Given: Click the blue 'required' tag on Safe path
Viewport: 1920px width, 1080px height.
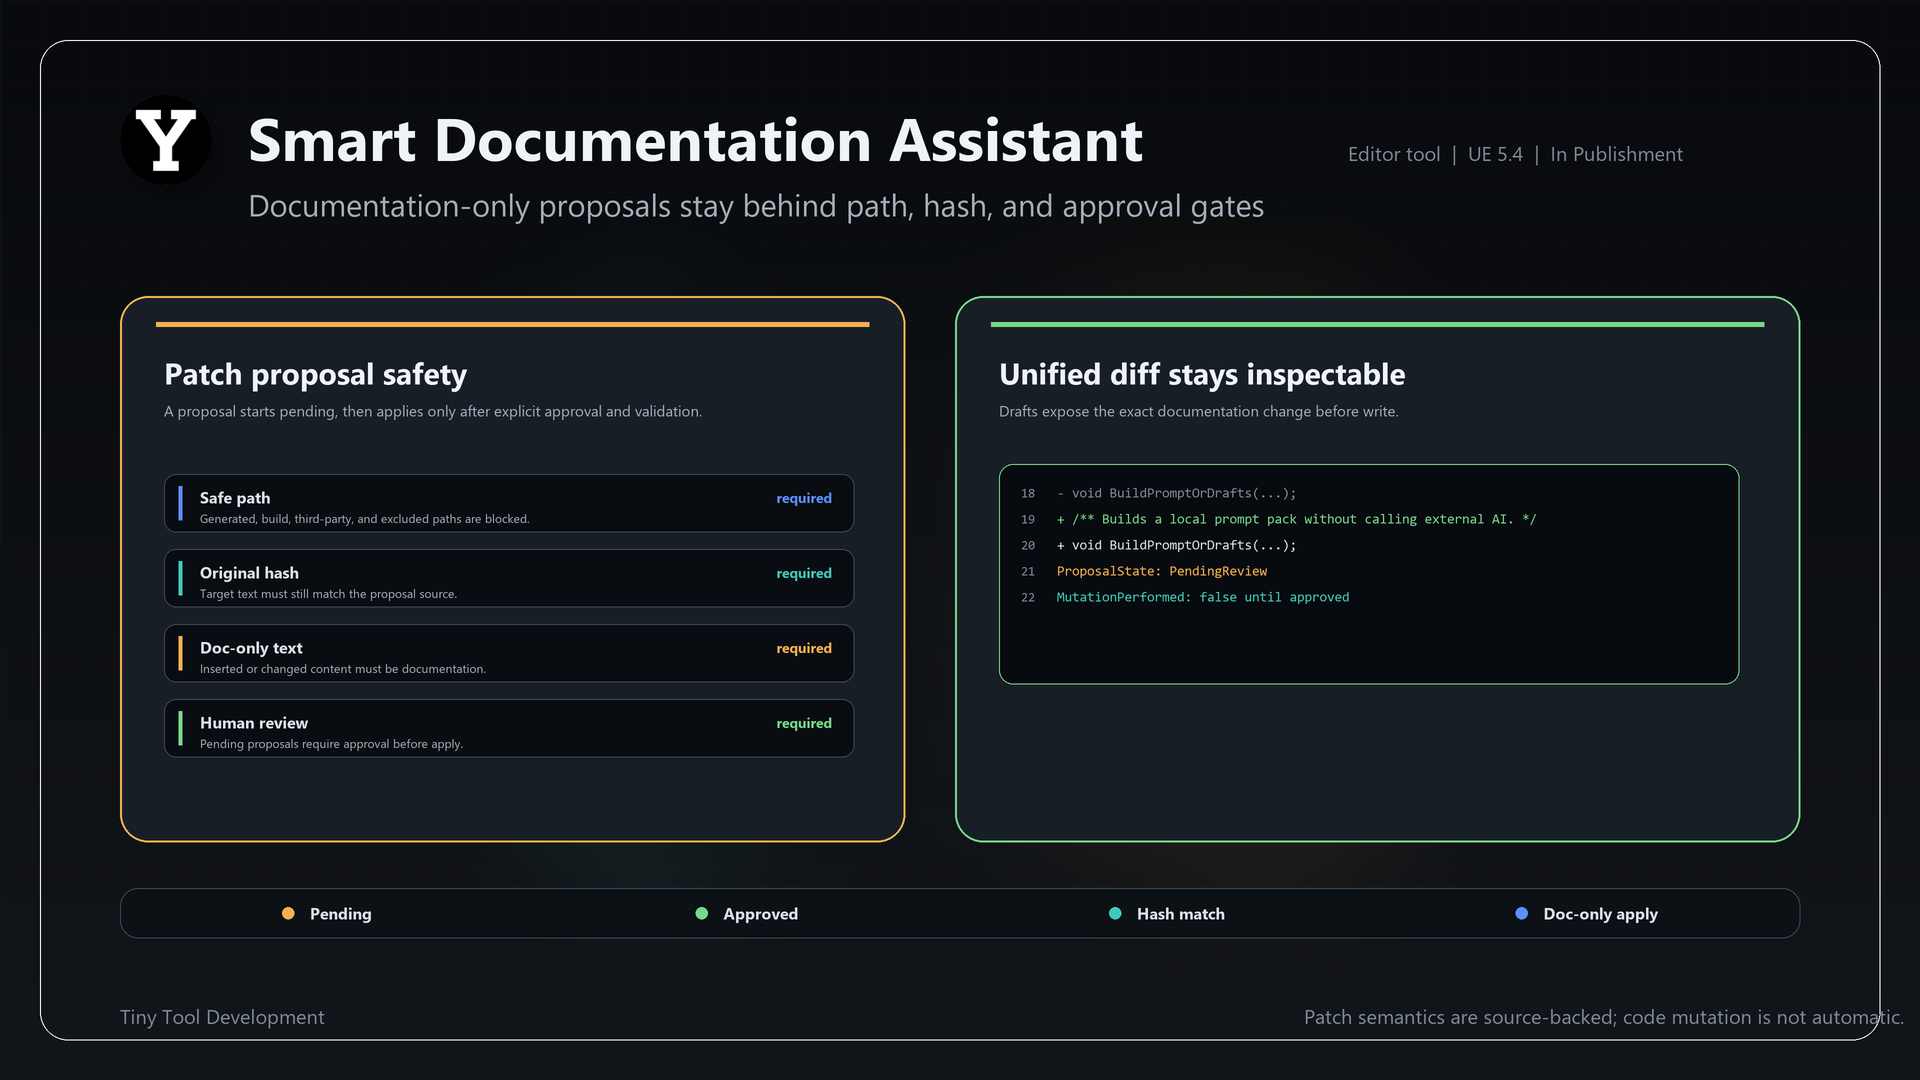Looking at the screenshot, I should (804, 498).
